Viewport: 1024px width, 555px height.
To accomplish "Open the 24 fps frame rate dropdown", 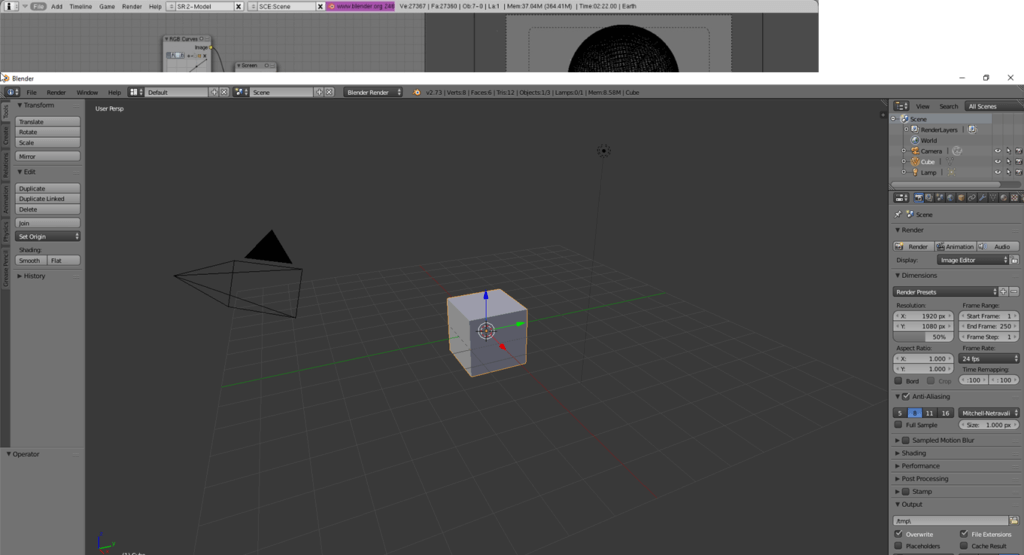I will [x=989, y=358].
